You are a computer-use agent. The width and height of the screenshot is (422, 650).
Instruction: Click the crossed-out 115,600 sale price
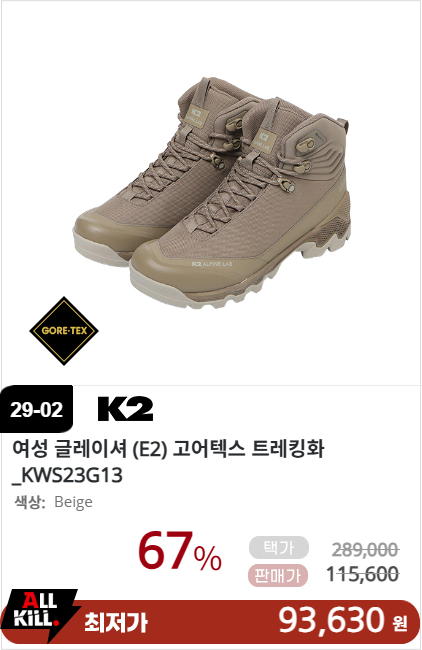(x=363, y=575)
